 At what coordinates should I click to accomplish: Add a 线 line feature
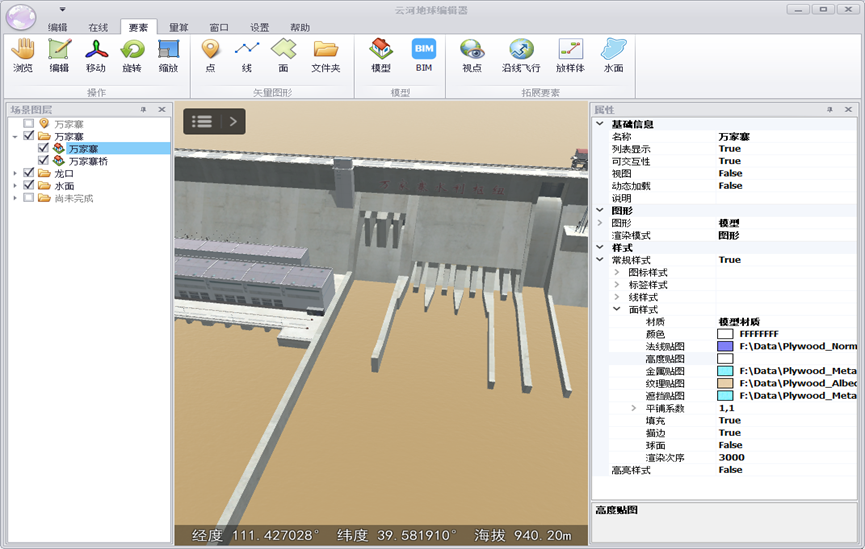[247, 56]
